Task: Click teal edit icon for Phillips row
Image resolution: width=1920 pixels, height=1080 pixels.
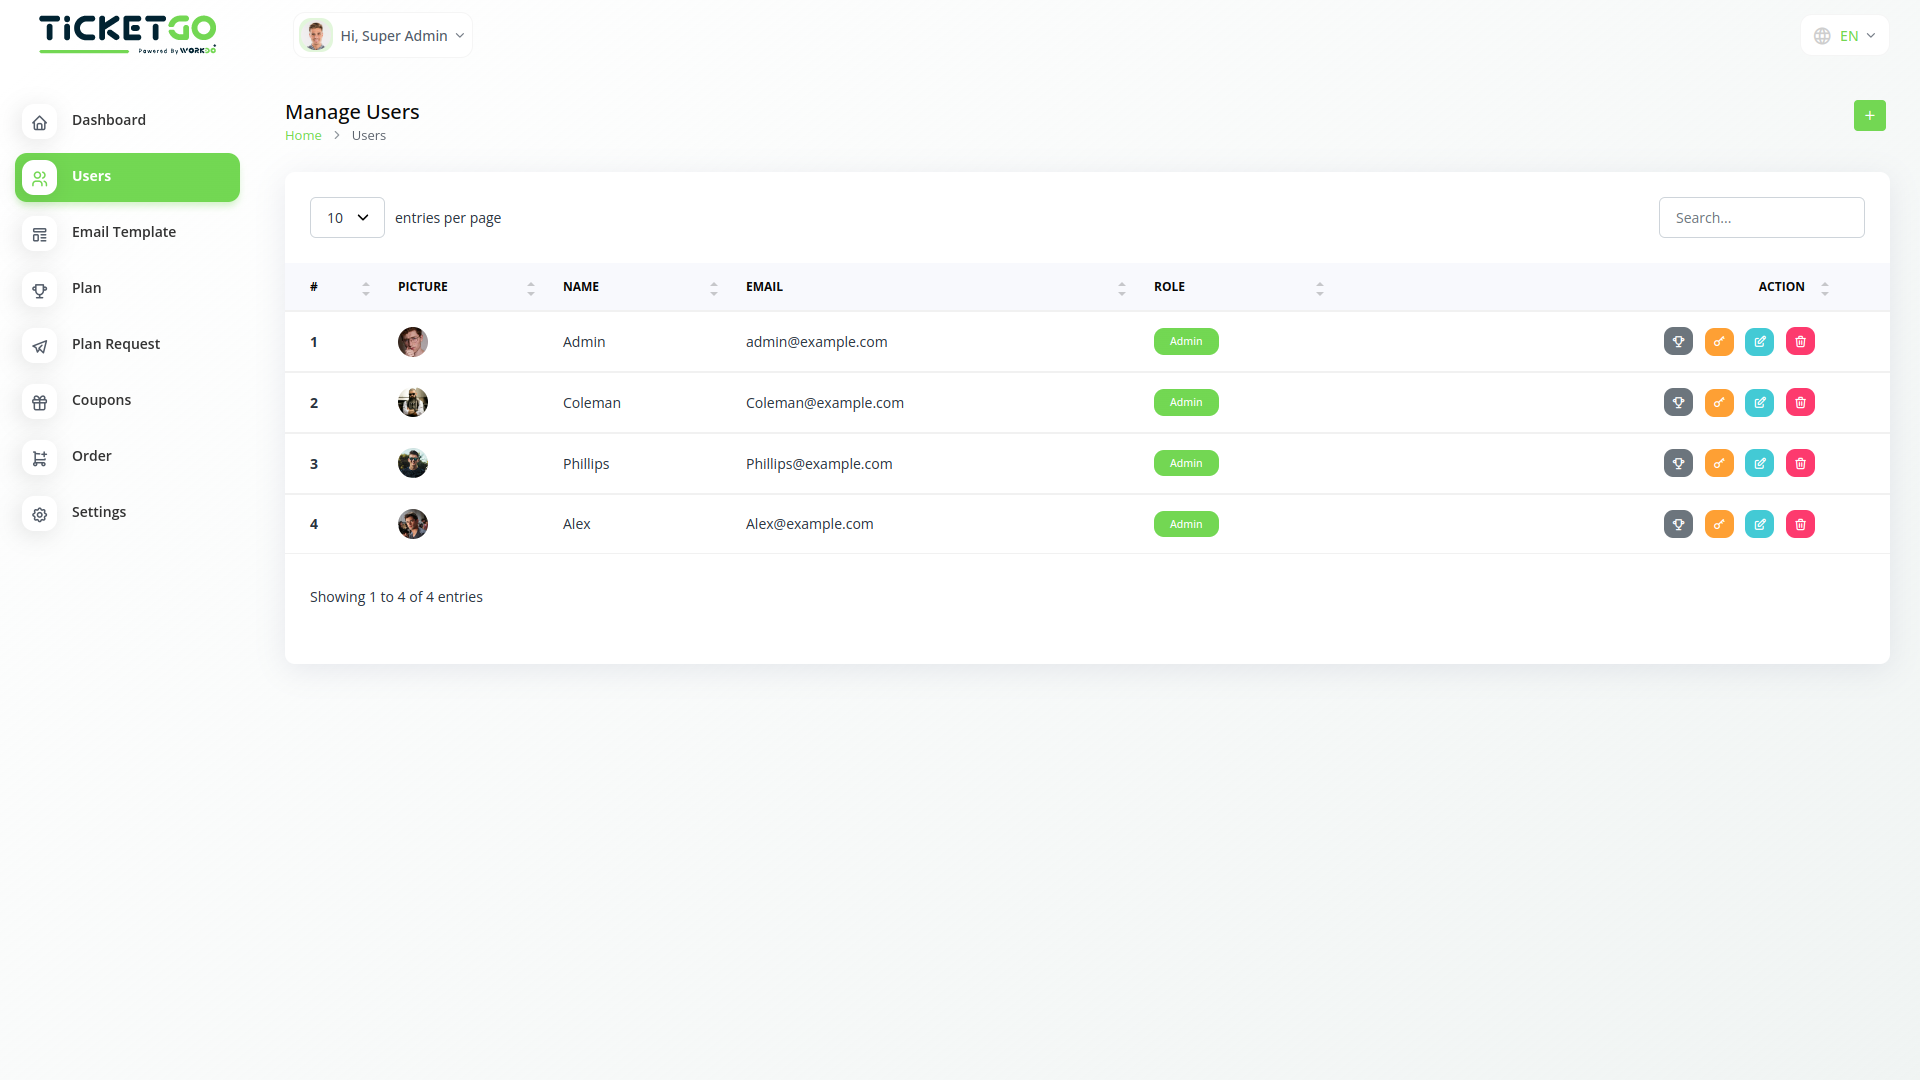Action: pos(1759,463)
